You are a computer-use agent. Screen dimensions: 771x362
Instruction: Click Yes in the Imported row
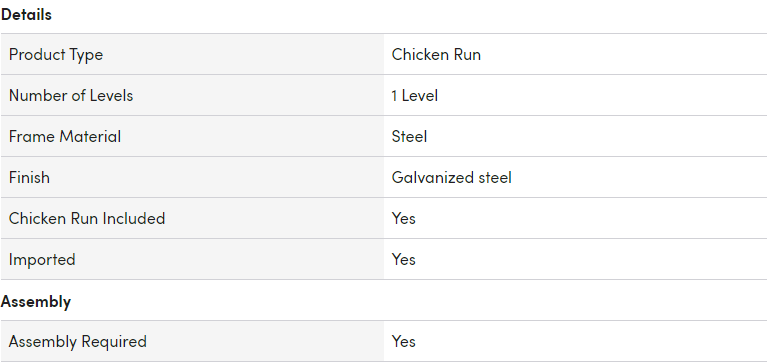404,259
